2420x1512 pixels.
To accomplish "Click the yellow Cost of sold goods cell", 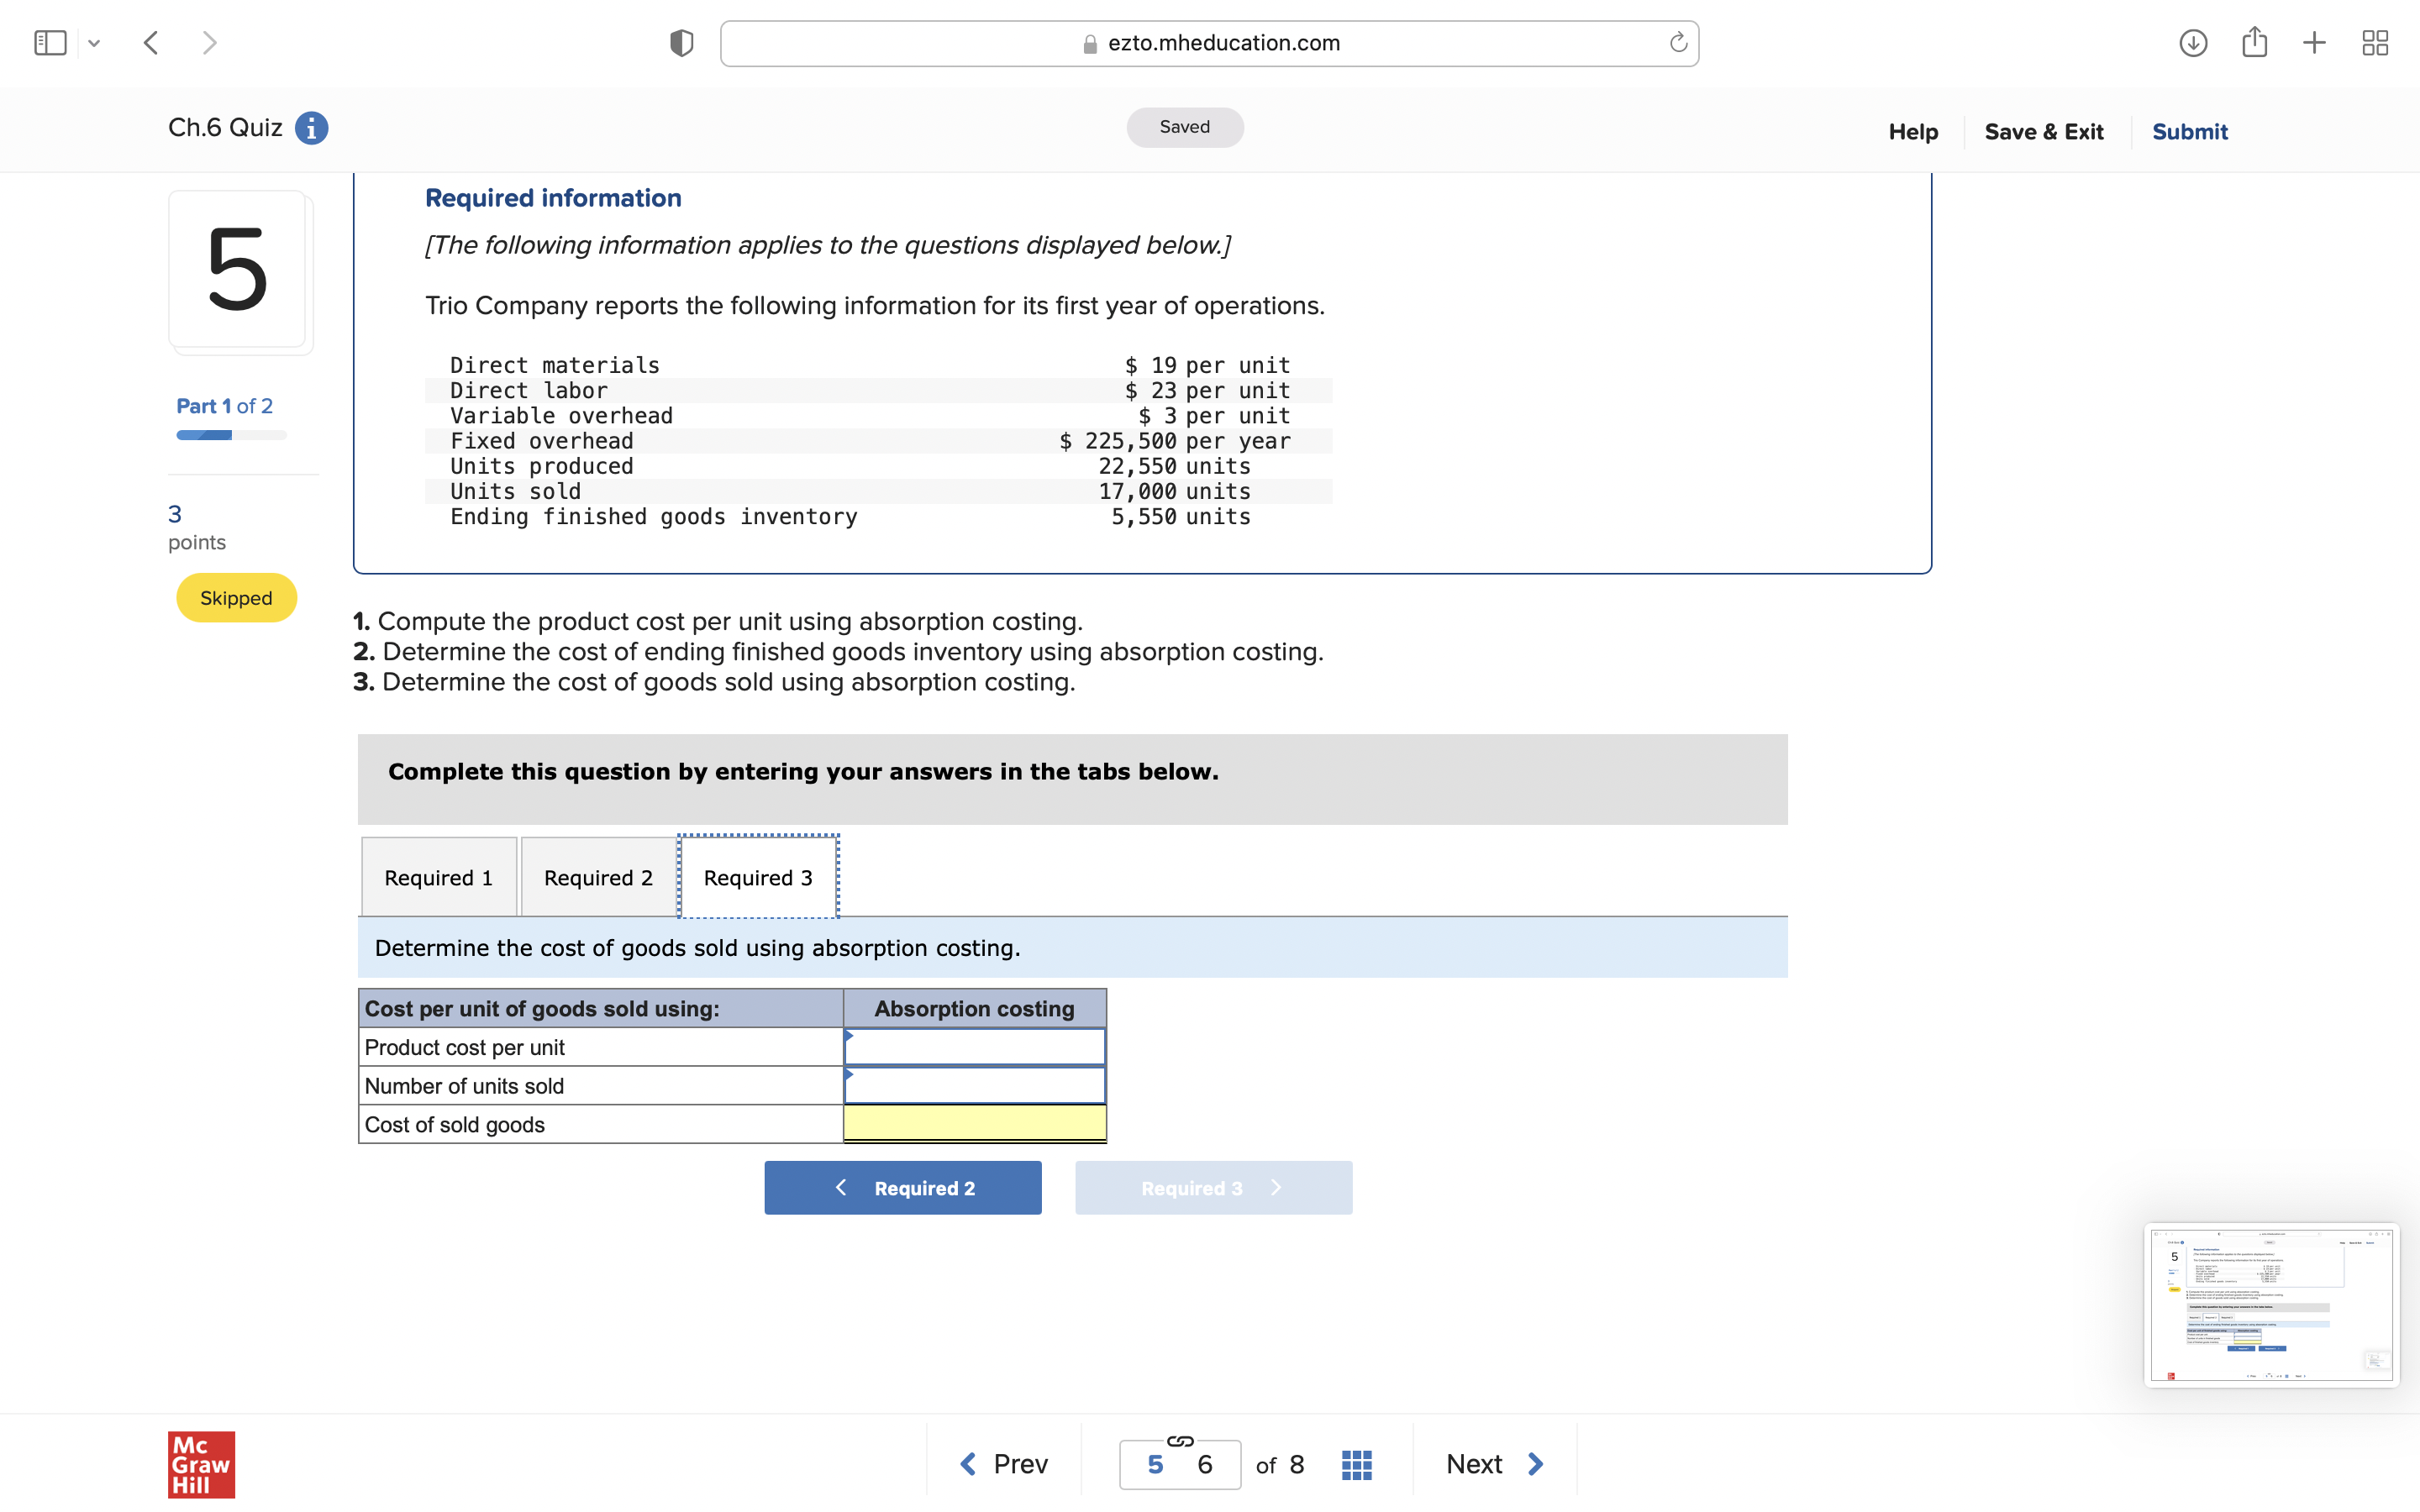I will (x=973, y=1124).
